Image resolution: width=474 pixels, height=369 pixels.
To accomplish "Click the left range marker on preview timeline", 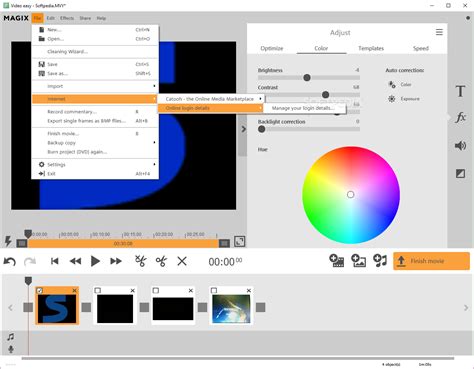I will pos(22,243).
